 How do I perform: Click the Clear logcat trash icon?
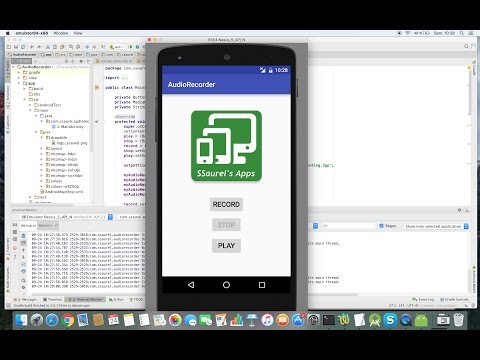click(23, 236)
